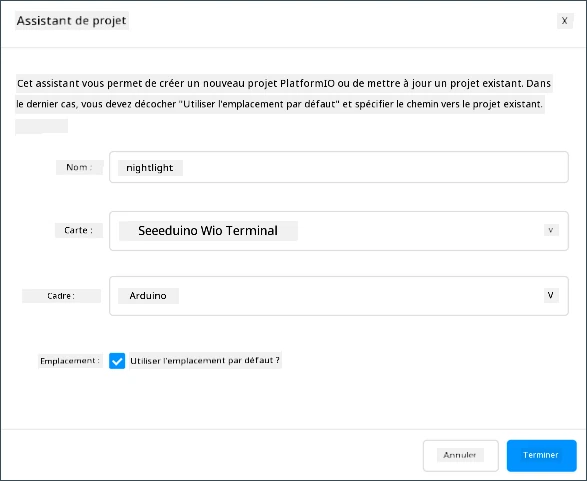The width and height of the screenshot is (587, 481).
Task: Click the 'Arduino' selected framework value
Action: (x=148, y=296)
